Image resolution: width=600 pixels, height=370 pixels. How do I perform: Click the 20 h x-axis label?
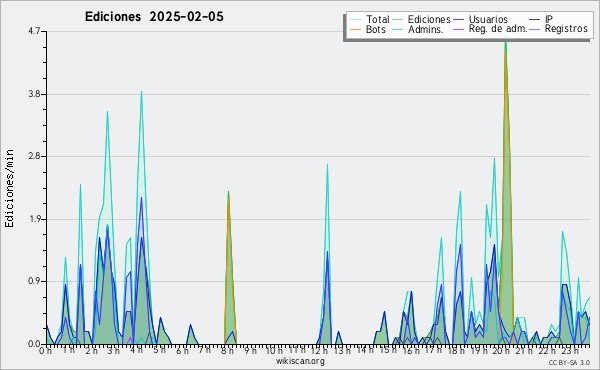tap(500, 350)
